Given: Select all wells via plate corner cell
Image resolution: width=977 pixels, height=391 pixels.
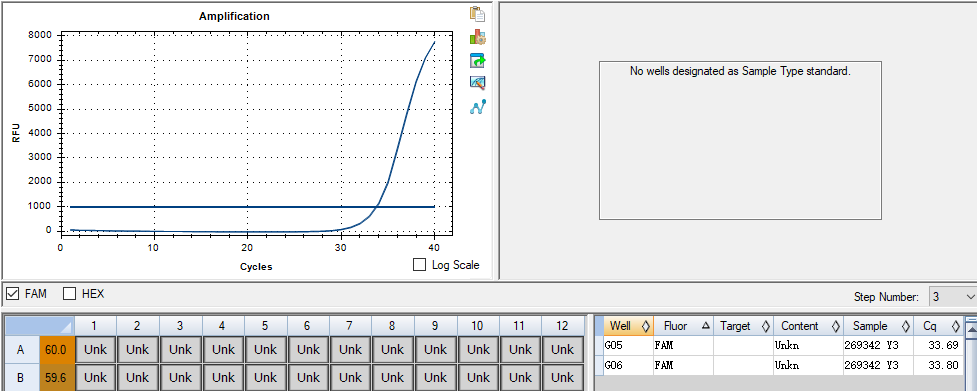Looking at the screenshot, I should [40, 326].
